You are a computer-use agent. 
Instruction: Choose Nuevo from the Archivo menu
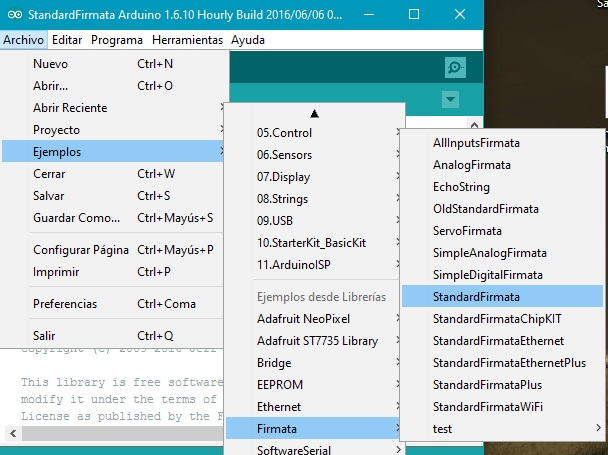[112, 64]
